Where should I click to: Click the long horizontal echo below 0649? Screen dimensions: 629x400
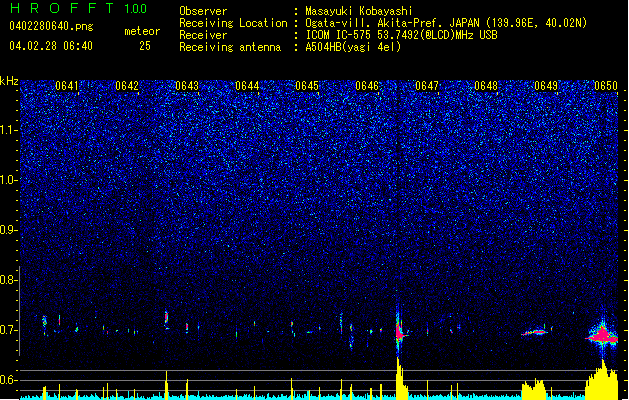[x=535, y=332]
